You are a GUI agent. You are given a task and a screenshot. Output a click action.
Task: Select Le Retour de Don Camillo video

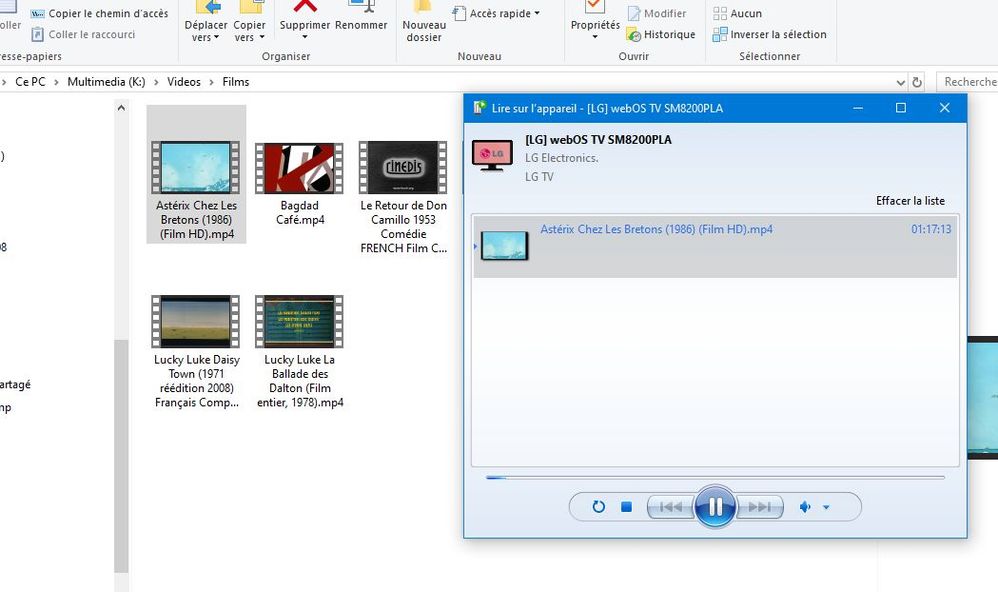403,168
